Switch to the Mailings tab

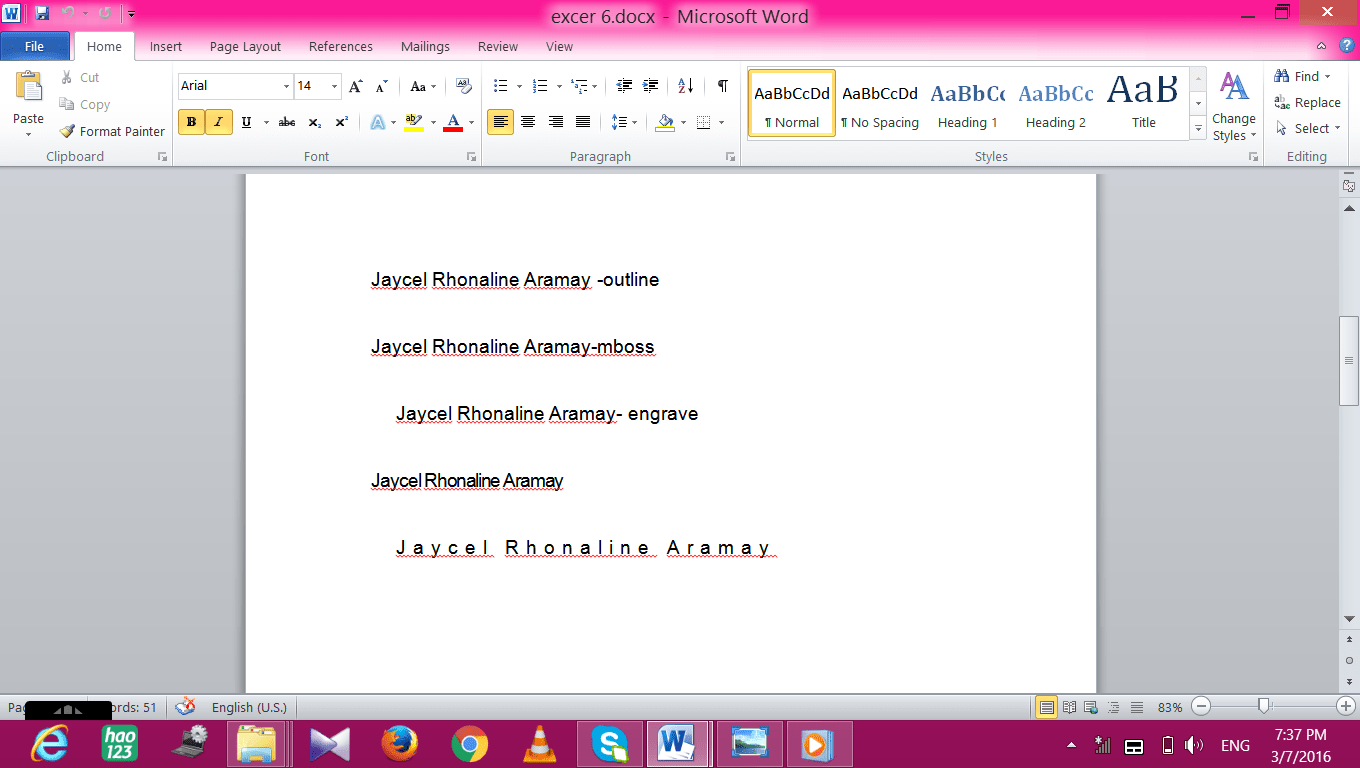425,46
